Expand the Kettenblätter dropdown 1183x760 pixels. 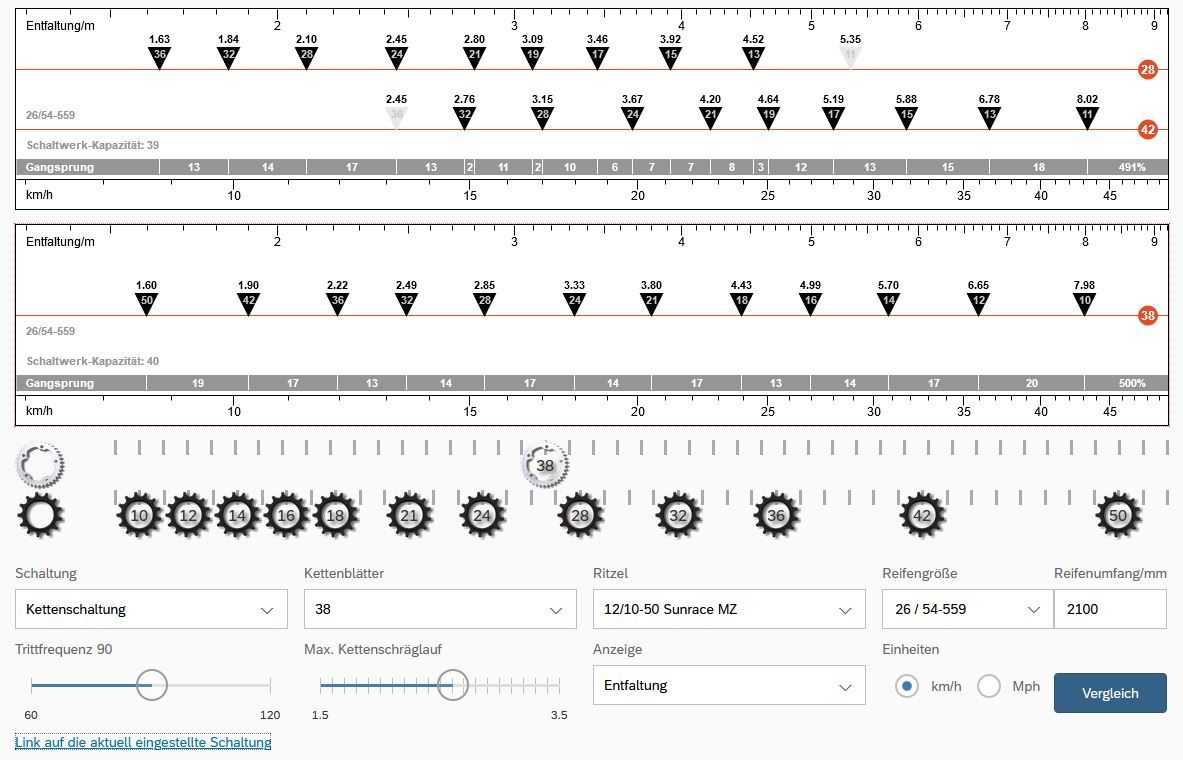[440, 609]
